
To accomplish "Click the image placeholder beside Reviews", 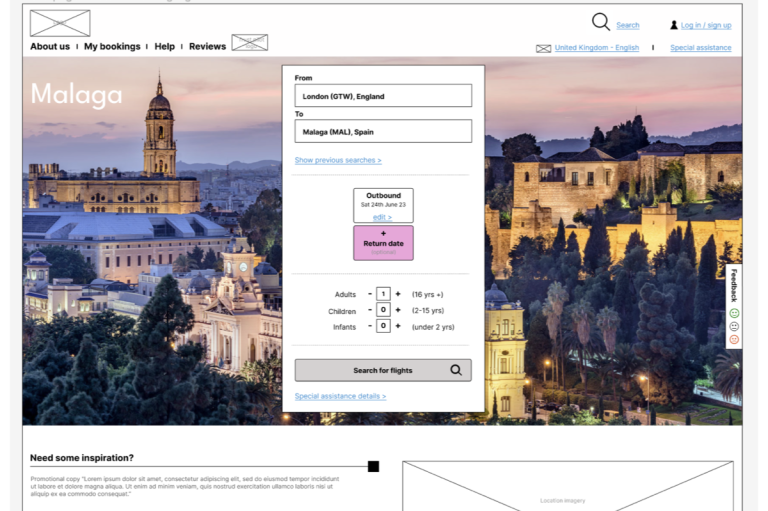I will click(250, 43).
